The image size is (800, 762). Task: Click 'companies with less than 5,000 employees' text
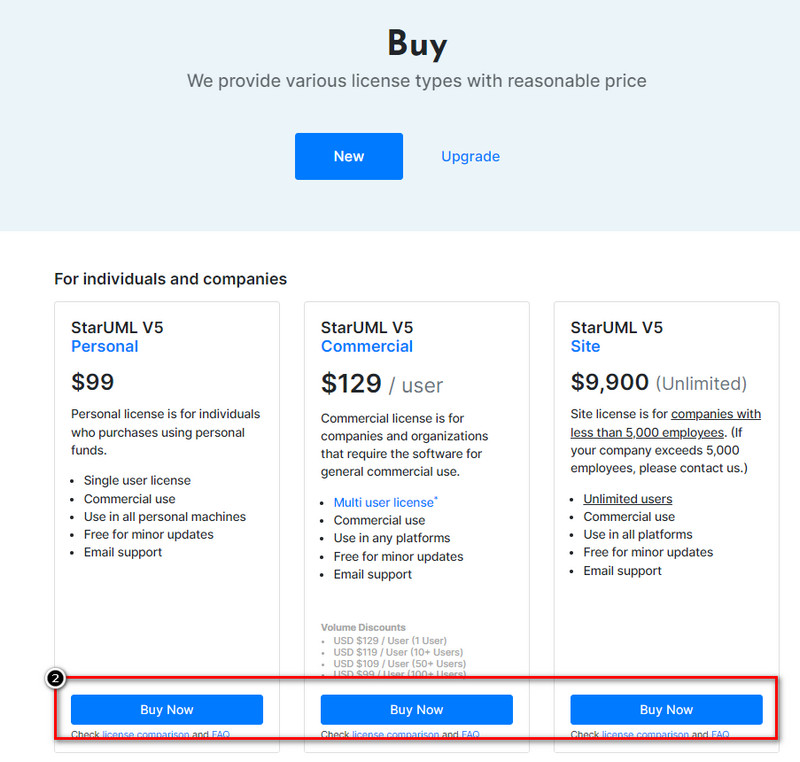[665, 423]
